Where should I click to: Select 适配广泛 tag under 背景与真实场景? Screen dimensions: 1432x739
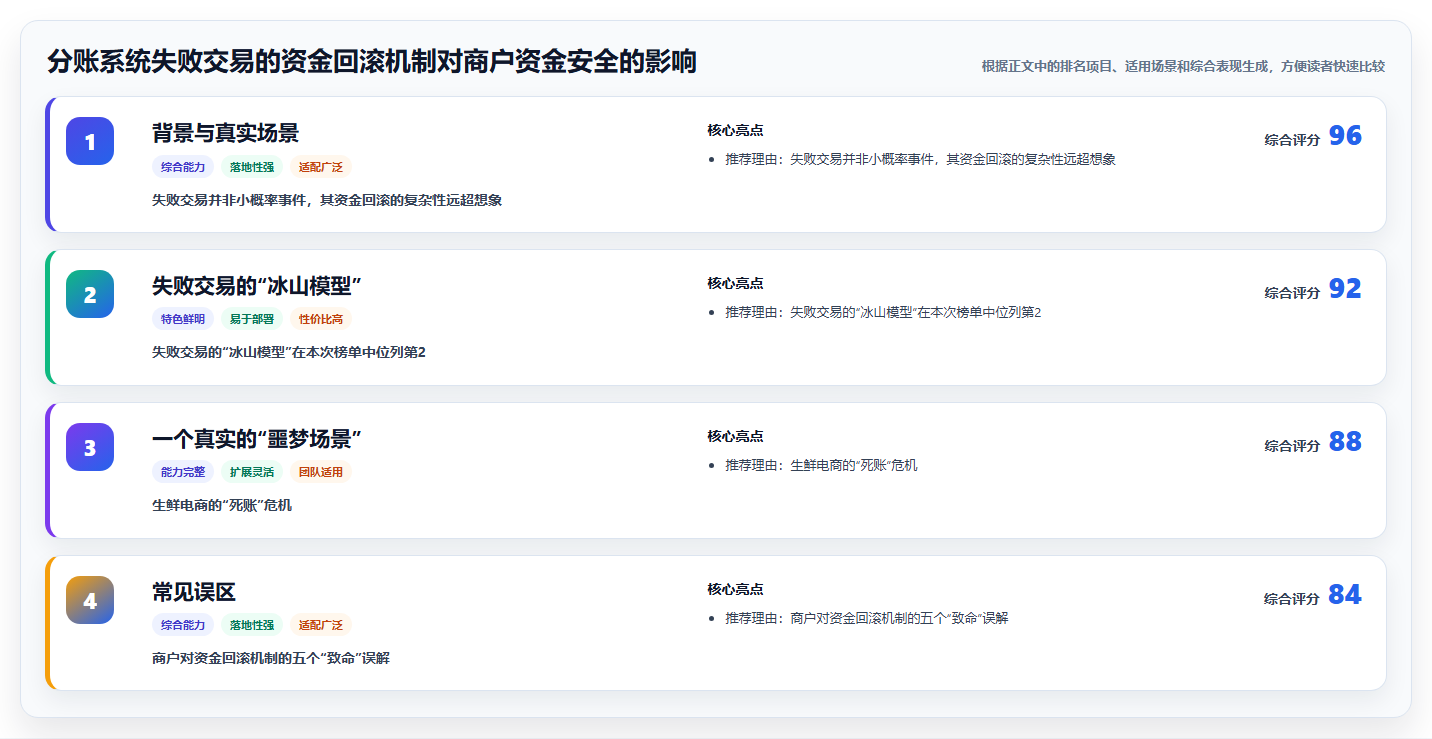click(x=321, y=167)
